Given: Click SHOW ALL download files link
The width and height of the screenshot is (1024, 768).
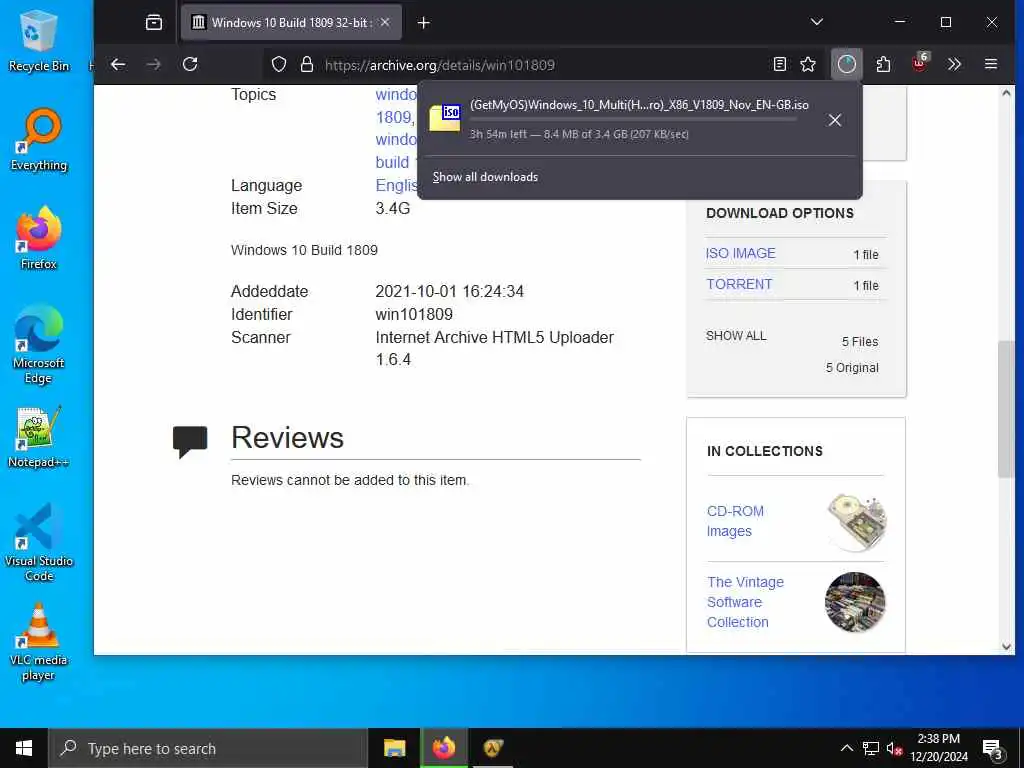Looking at the screenshot, I should pyautogui.click(x=736, y=336).
